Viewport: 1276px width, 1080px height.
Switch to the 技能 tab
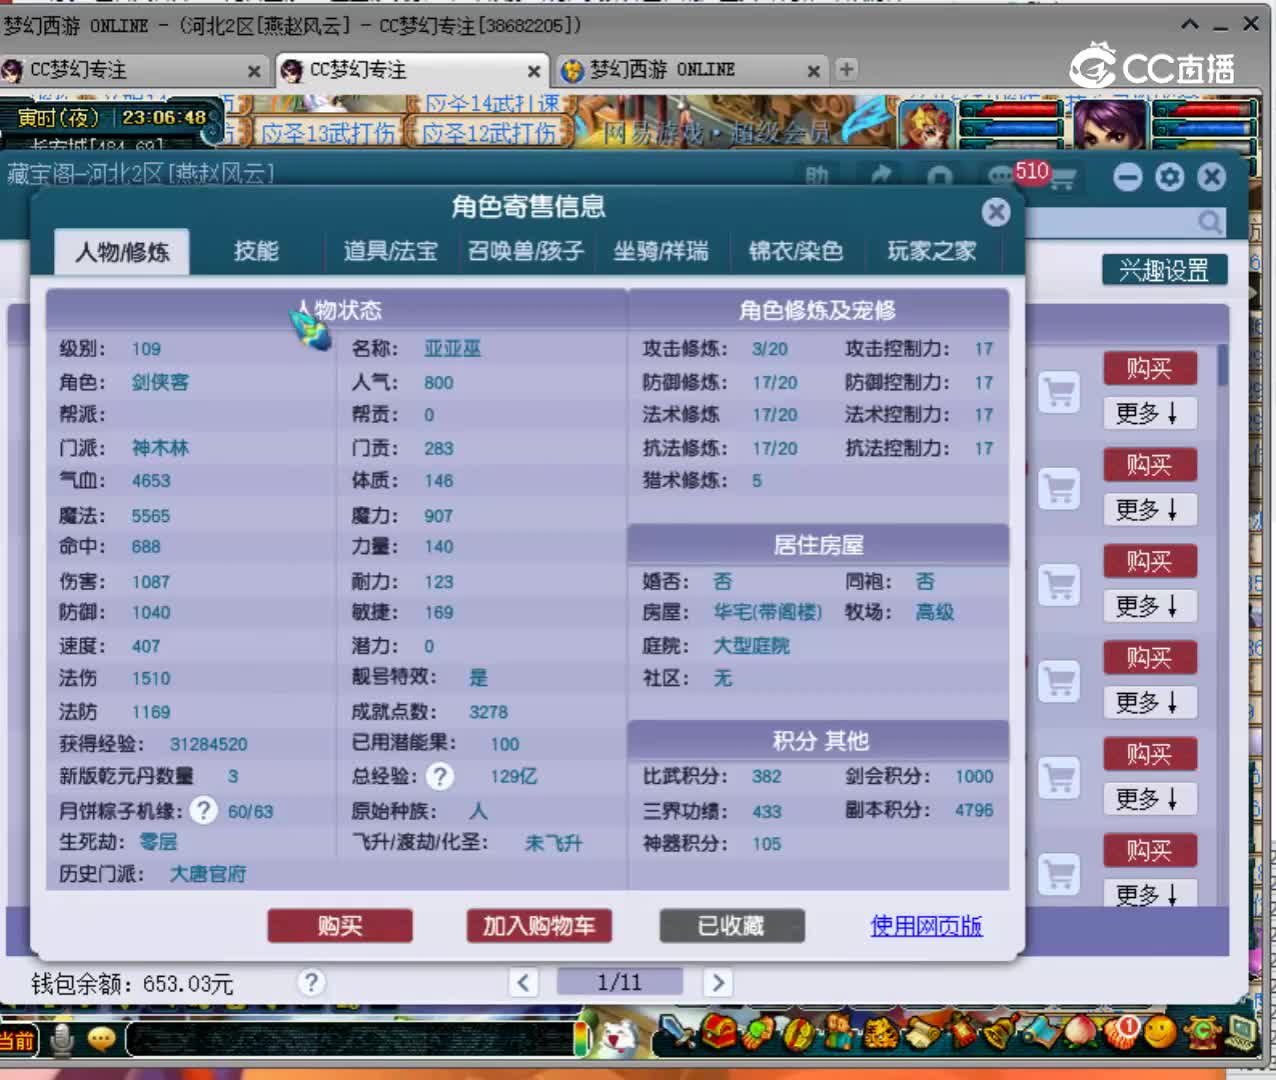(x=256, y=251)
